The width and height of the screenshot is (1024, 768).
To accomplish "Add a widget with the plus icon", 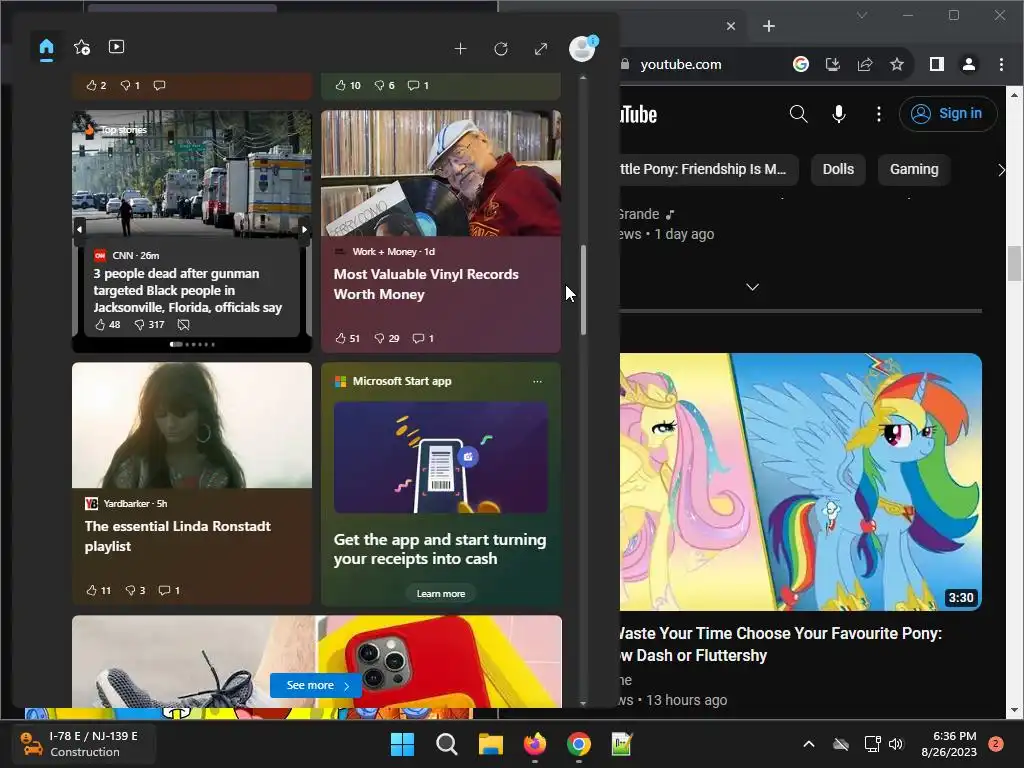I will [460, 49].
